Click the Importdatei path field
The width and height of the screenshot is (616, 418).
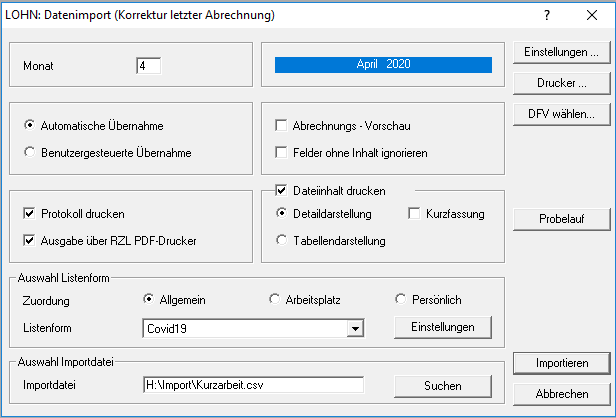[253, 385]
